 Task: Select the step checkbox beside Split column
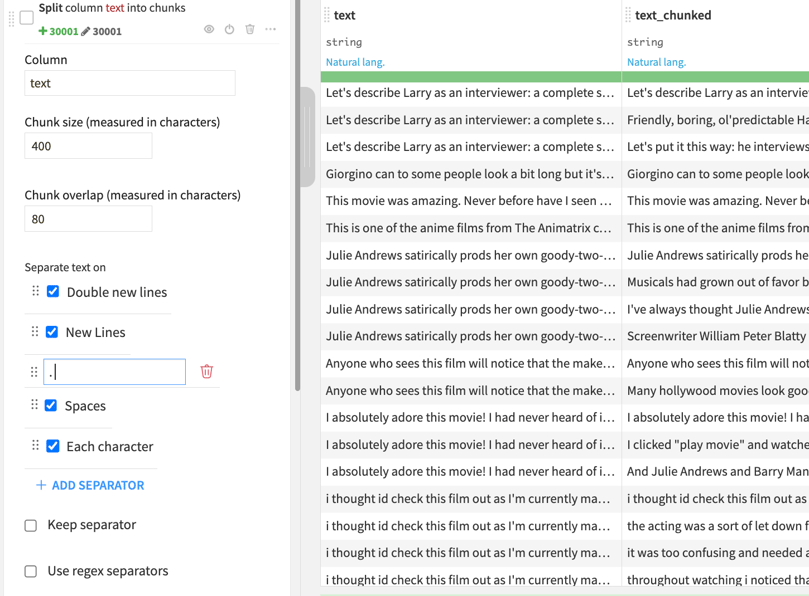(27, 17)
